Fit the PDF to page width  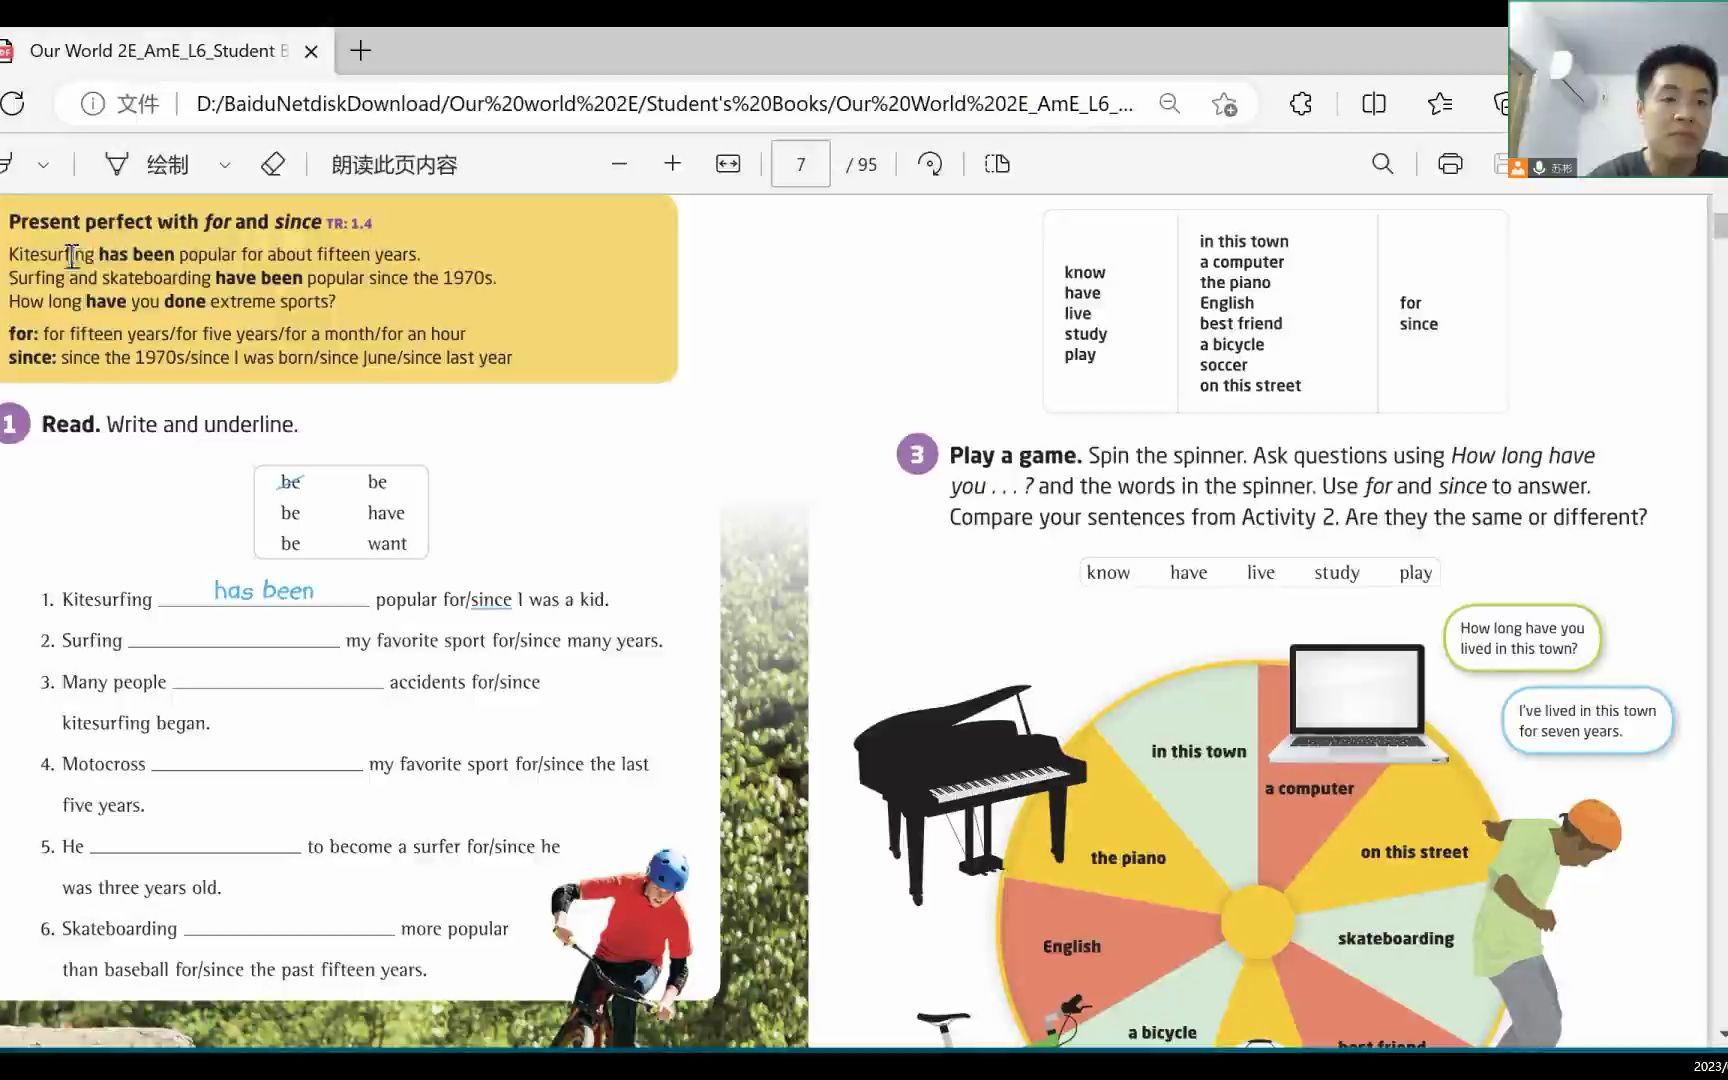(728, 164)
